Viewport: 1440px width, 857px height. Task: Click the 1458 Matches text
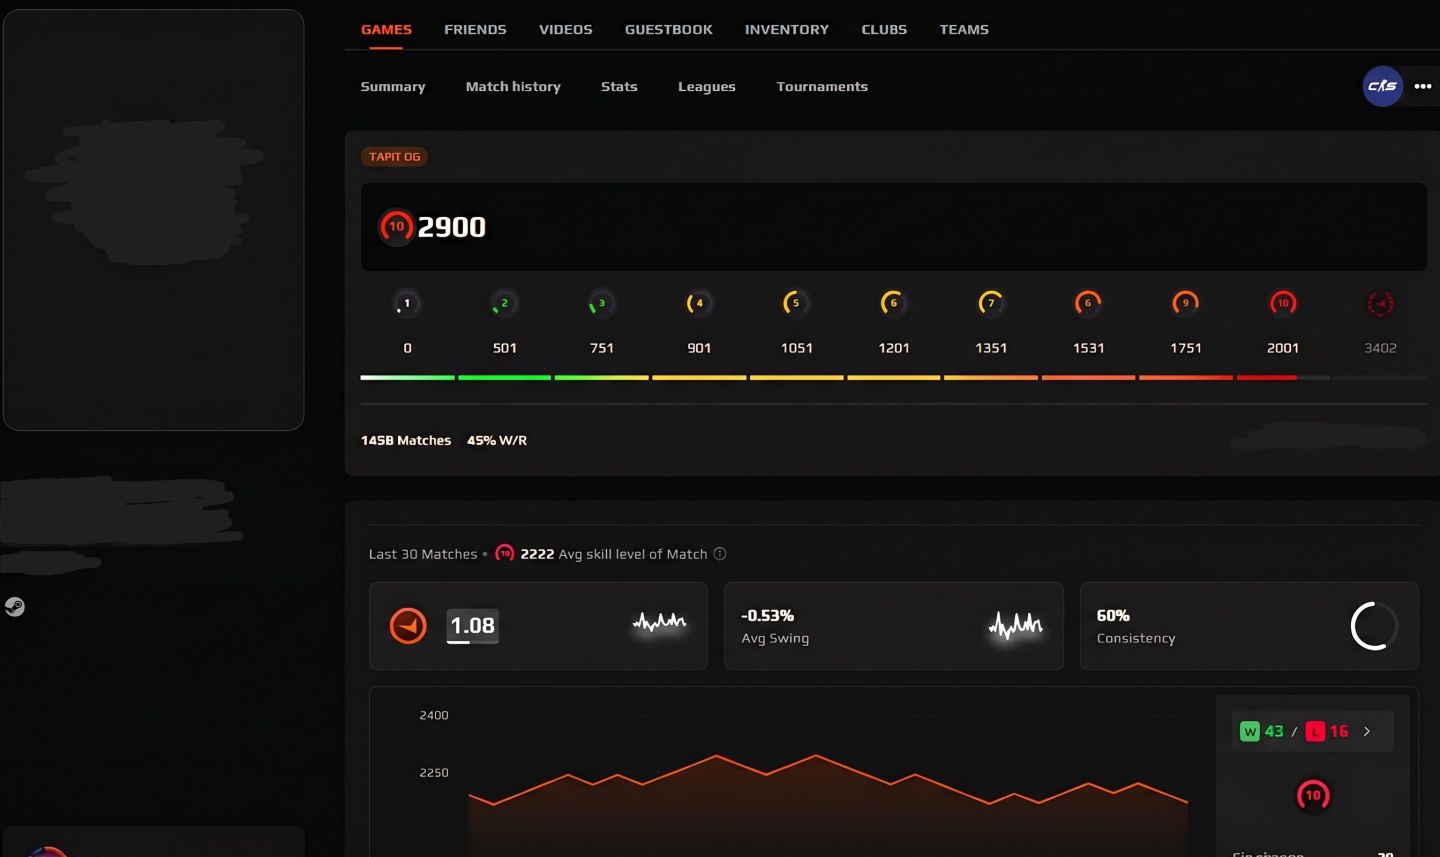pos(406,440)
